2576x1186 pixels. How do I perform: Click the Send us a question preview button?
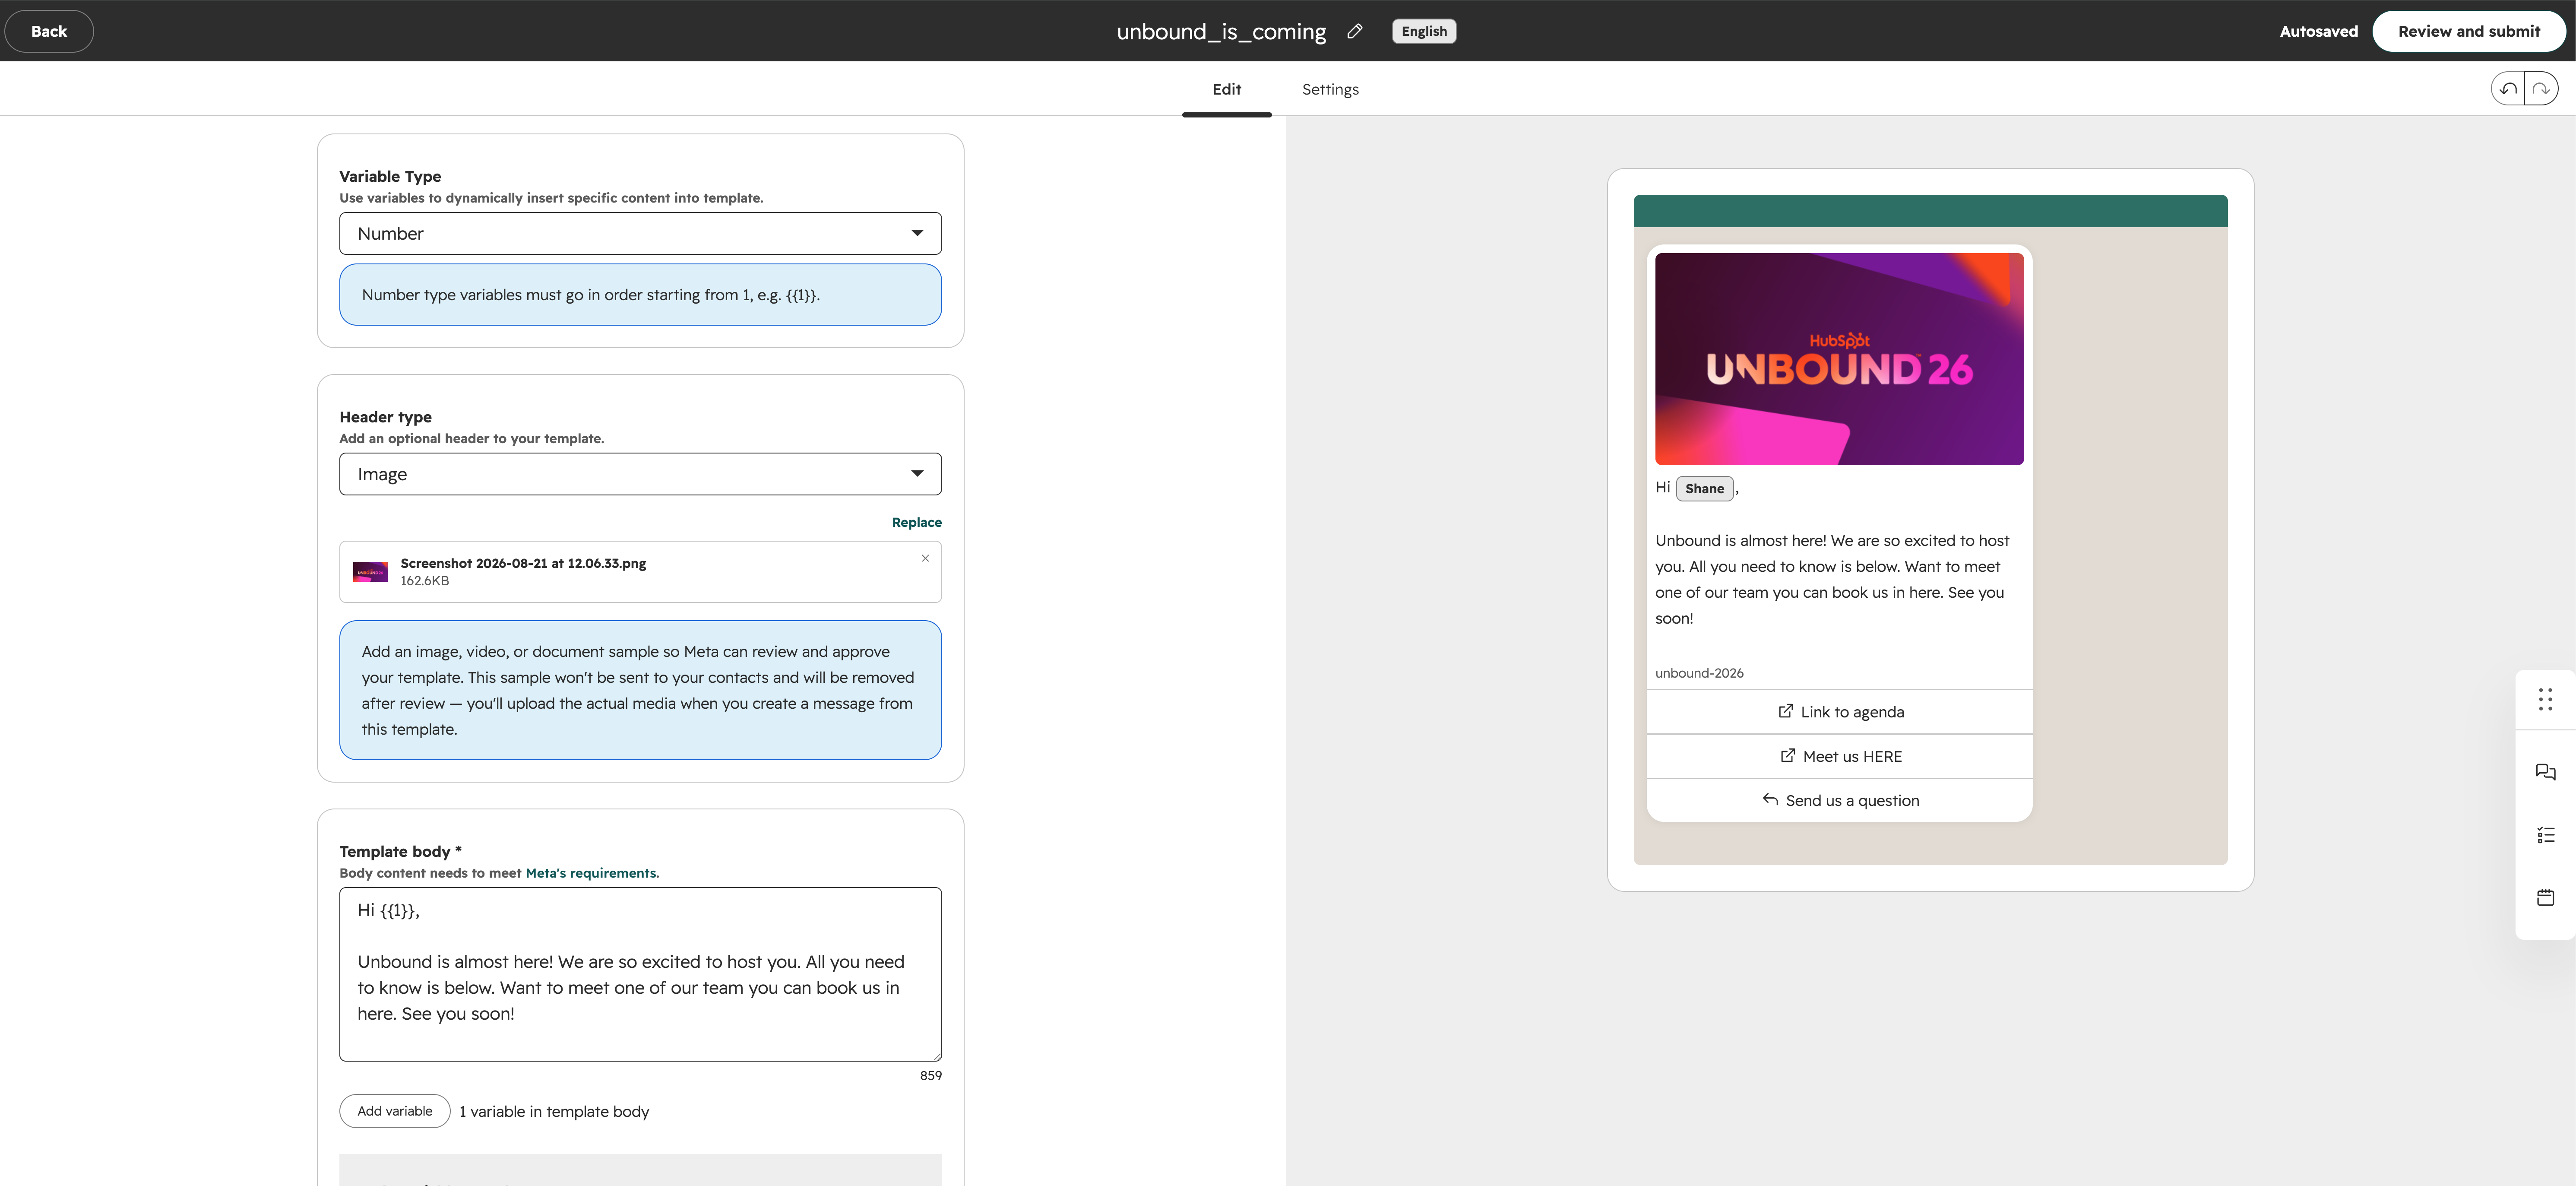[x=1839, y=800]
